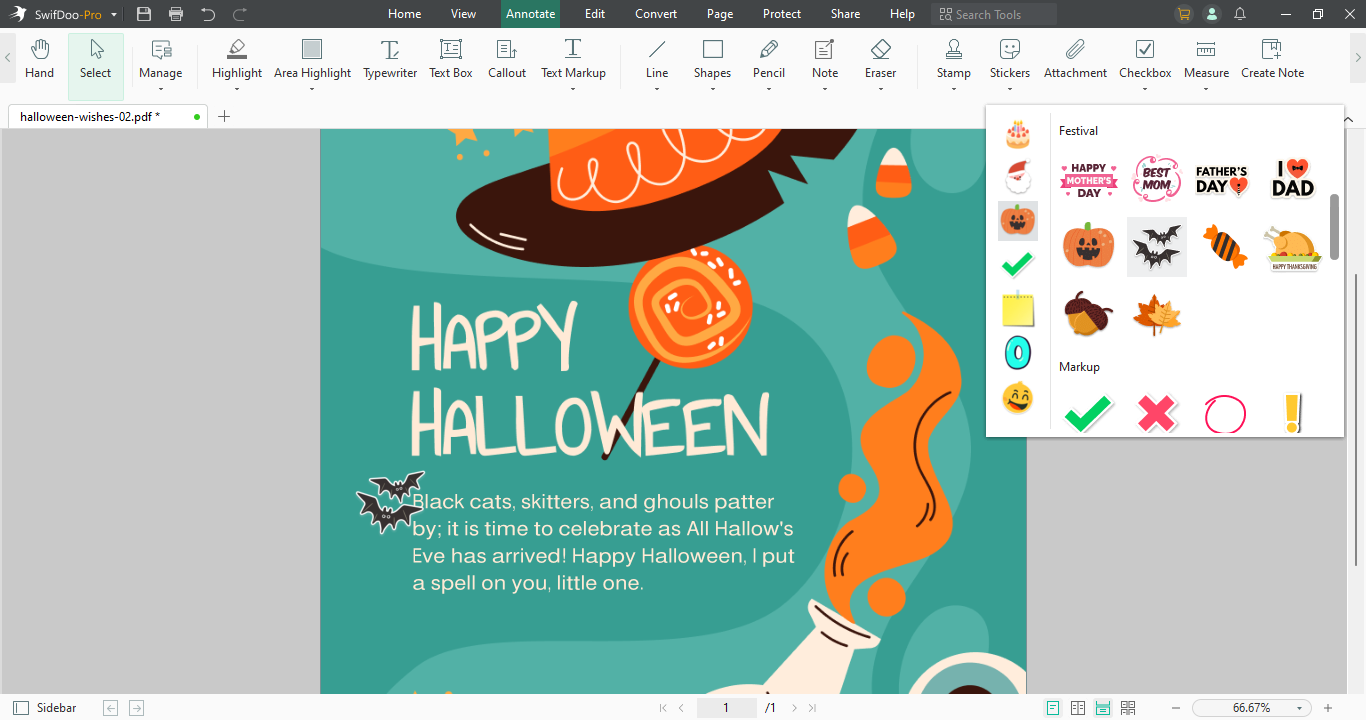This screenshot has width=1366, height=720.
Task: Insert a Text Box
Action: point(451,60)
